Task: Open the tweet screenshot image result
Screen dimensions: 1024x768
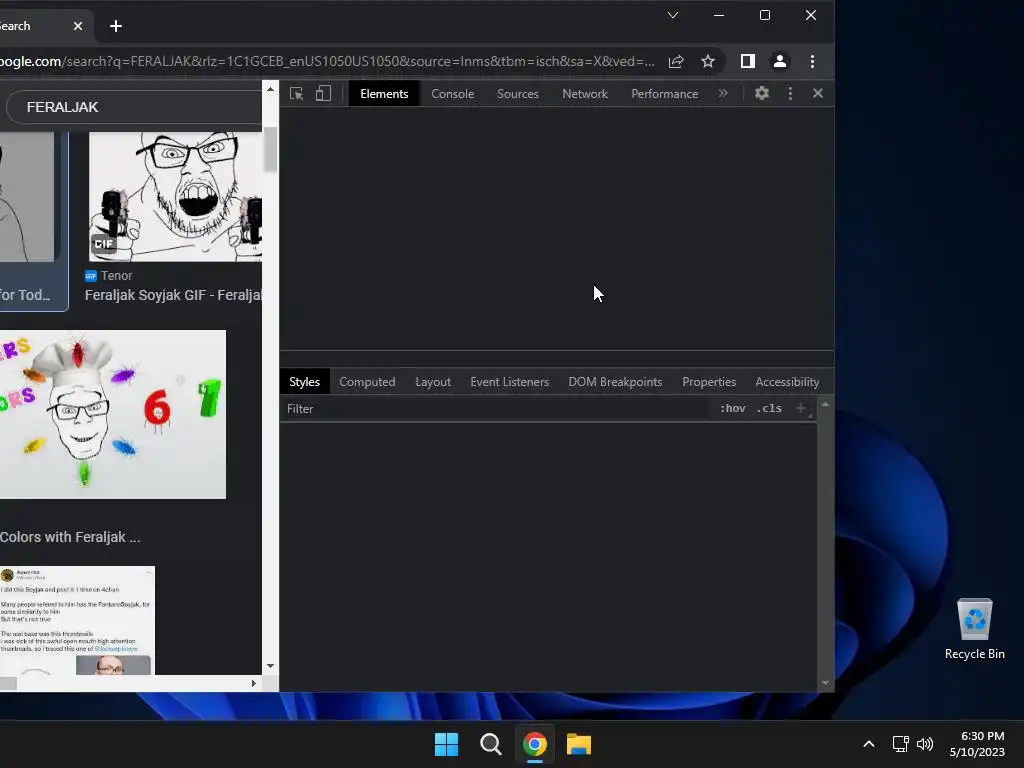Action: tap(77, 620)
